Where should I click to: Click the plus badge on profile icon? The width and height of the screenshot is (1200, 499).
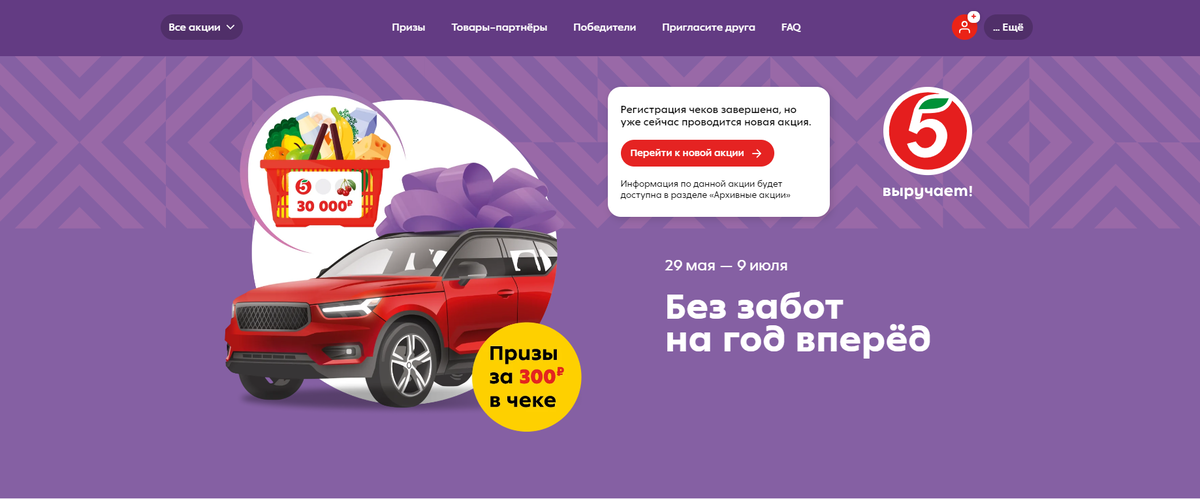pos(973,17)
